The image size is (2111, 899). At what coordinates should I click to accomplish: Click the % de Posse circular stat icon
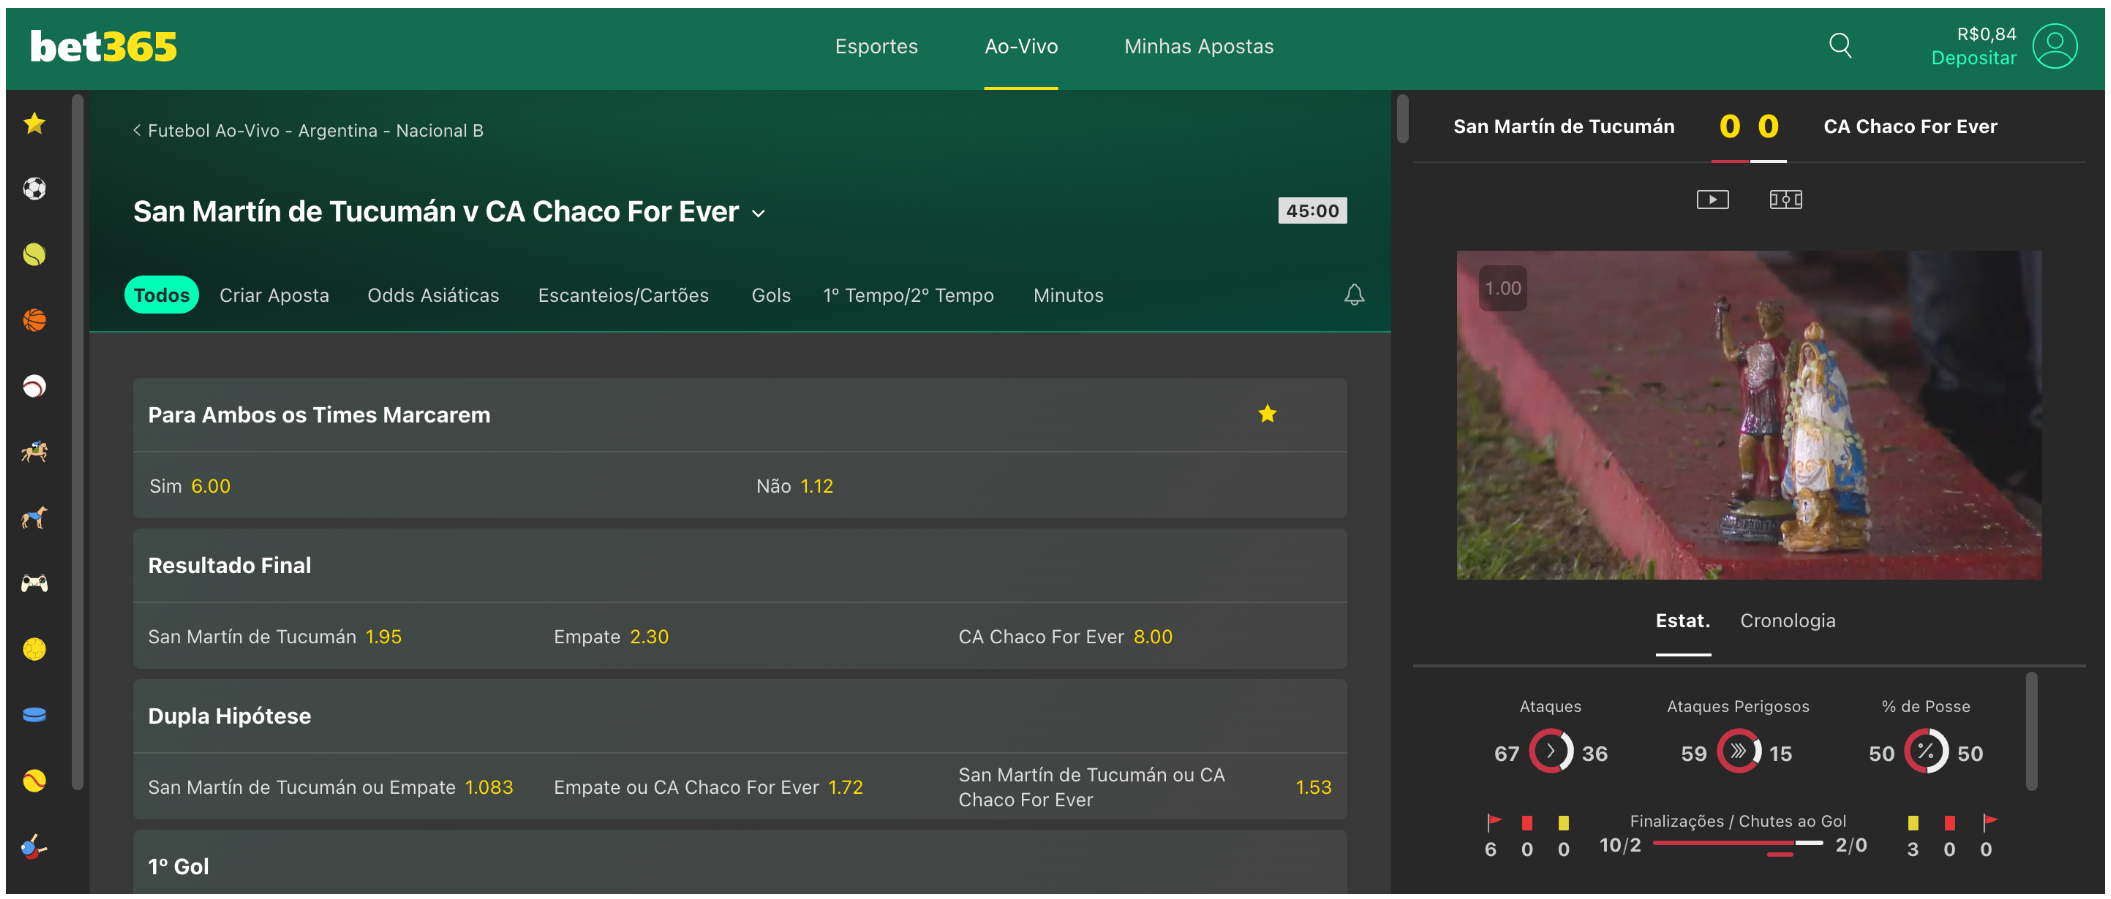(1926, 752)
